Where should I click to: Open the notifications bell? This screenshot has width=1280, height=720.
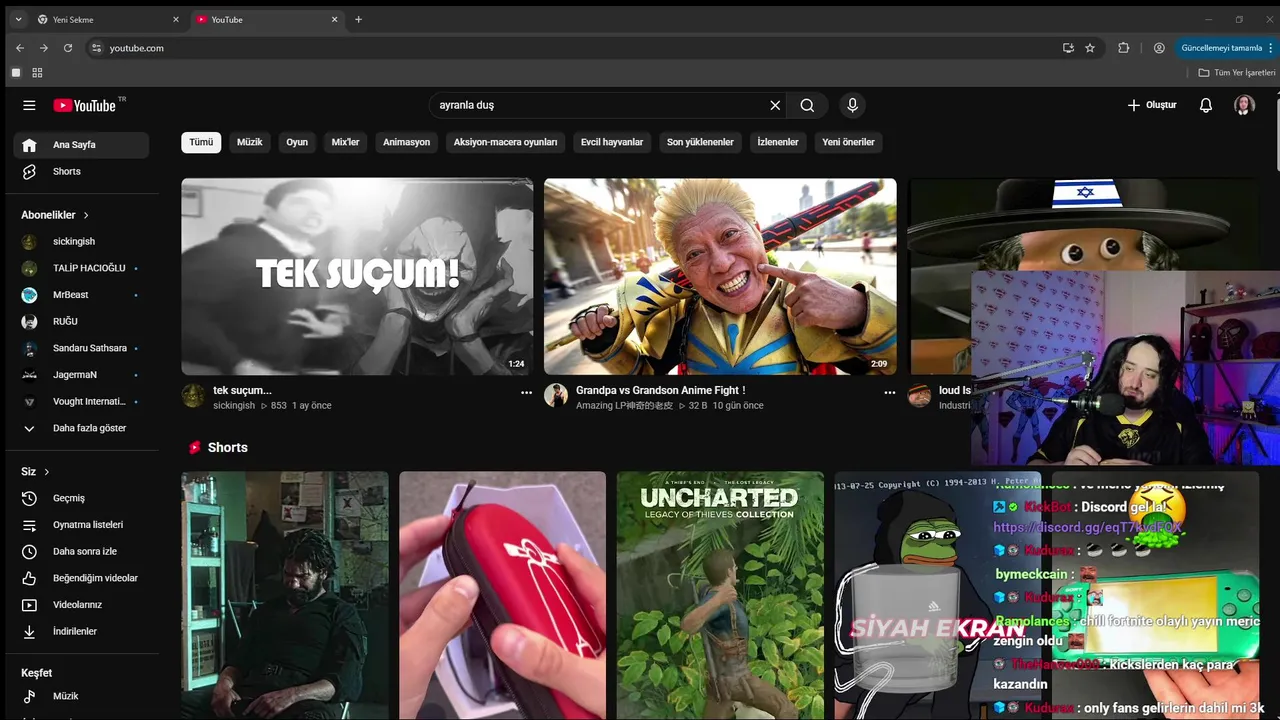point(1206,105)
